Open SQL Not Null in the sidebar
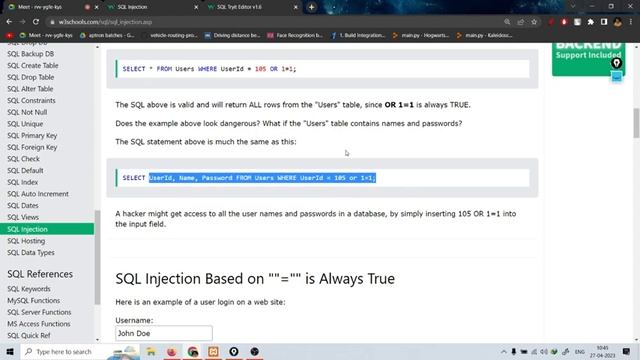 point(27,112)
